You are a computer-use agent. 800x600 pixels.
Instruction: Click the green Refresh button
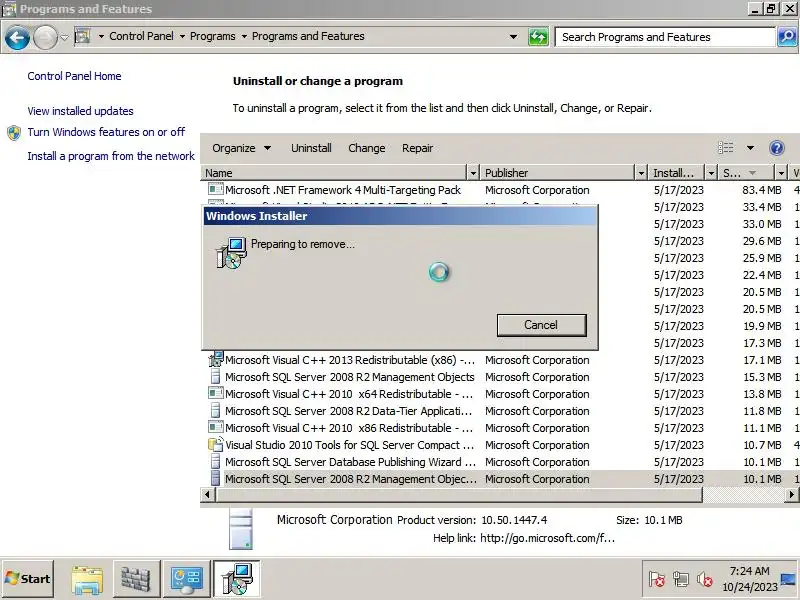pyautogui.click(x=538, y=37)
